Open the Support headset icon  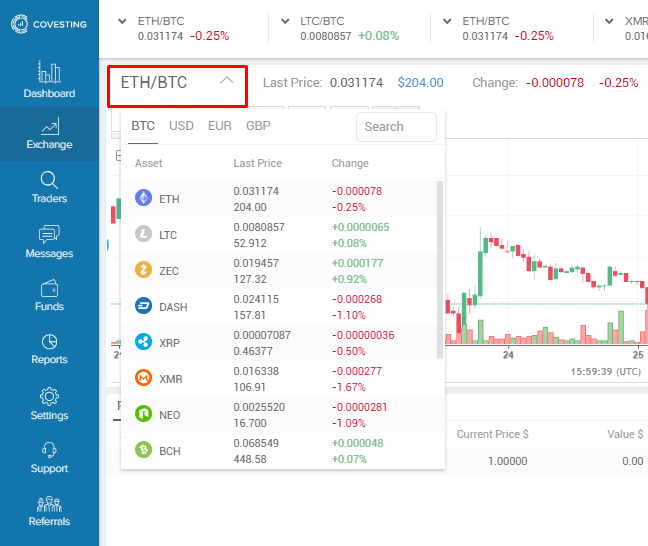[x=49, y=450]
